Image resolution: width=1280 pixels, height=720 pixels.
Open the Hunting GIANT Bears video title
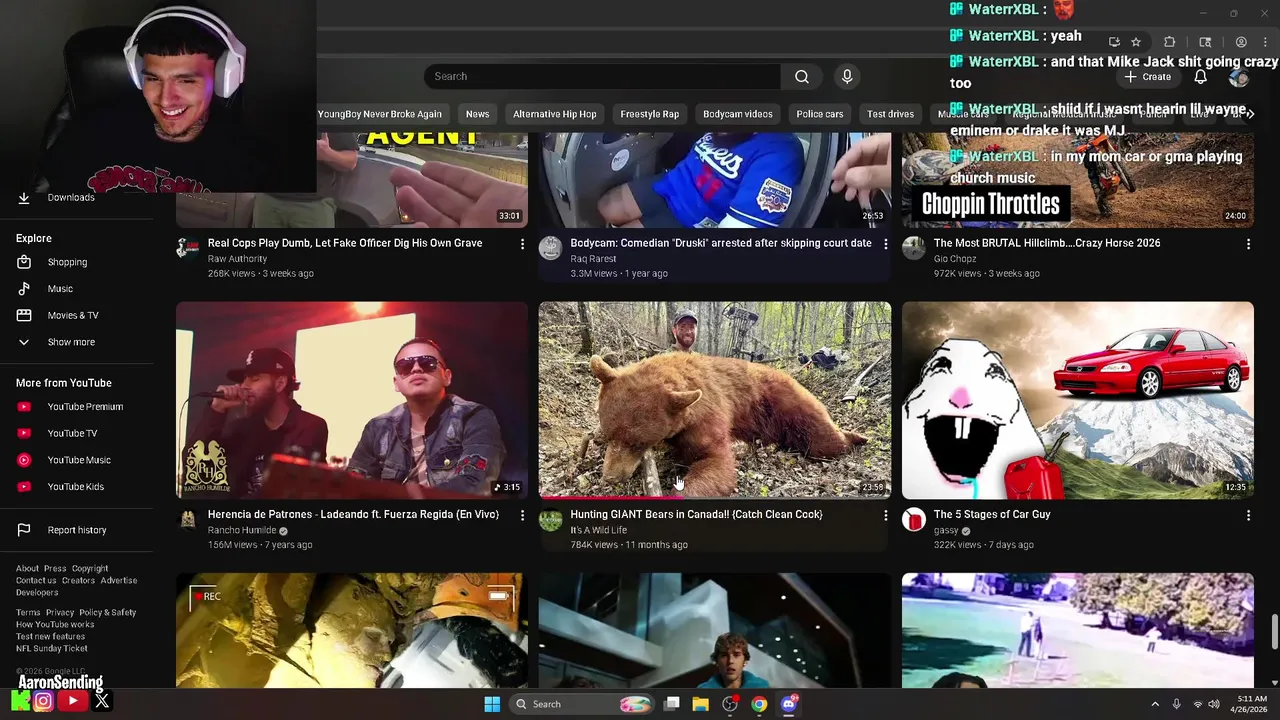697,515
